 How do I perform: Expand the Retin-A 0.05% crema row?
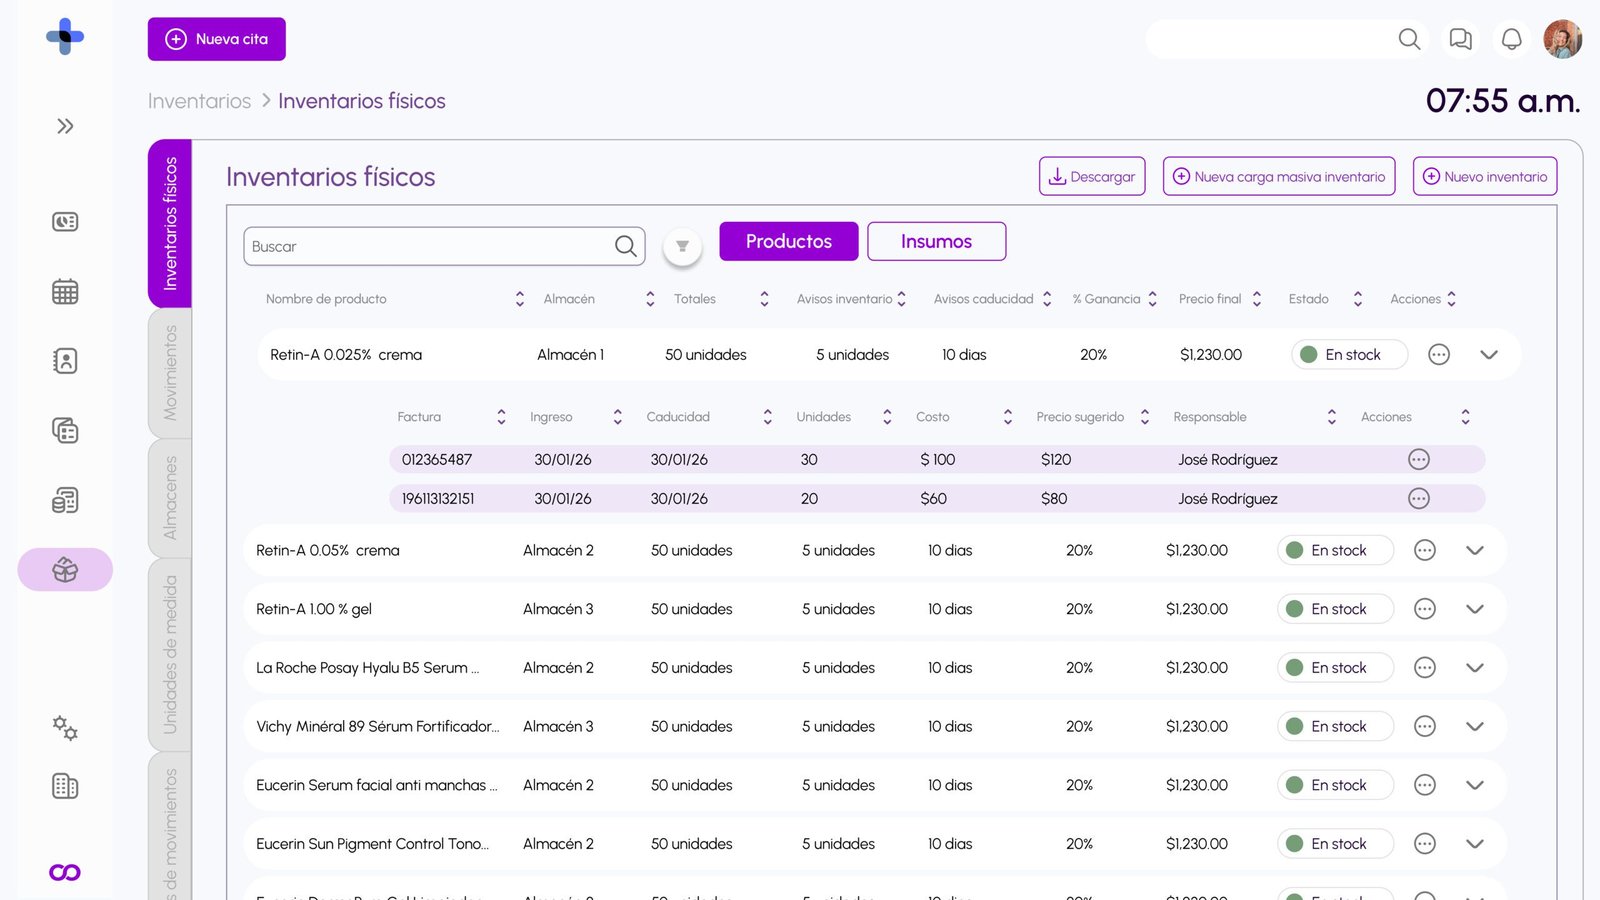[1474, 551]
